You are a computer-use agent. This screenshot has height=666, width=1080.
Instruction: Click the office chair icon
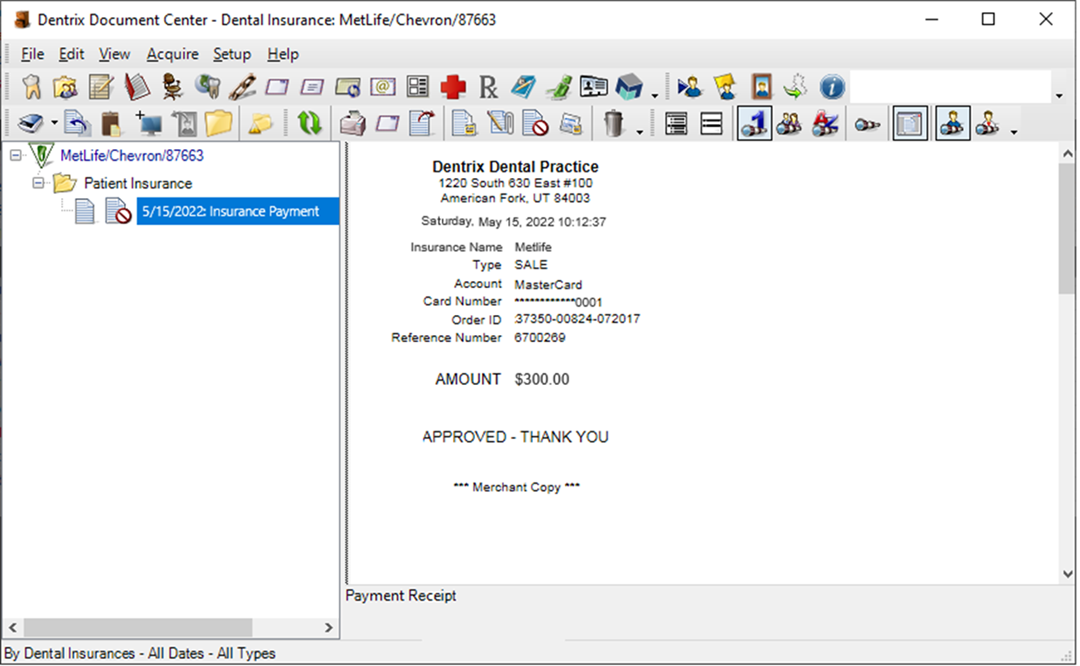coord(172,87)
